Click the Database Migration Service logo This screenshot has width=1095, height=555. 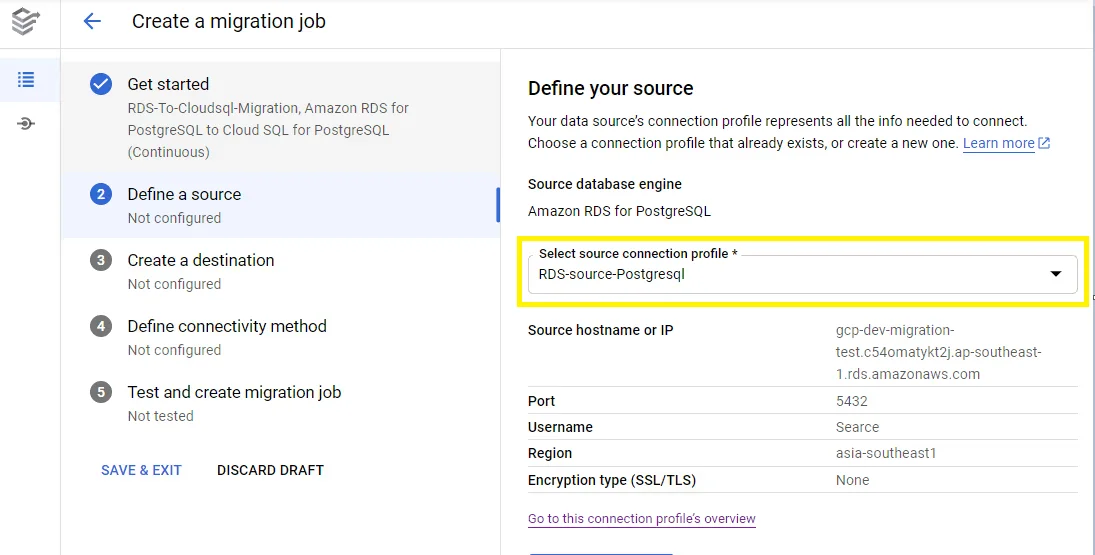(x=26, y=22)
